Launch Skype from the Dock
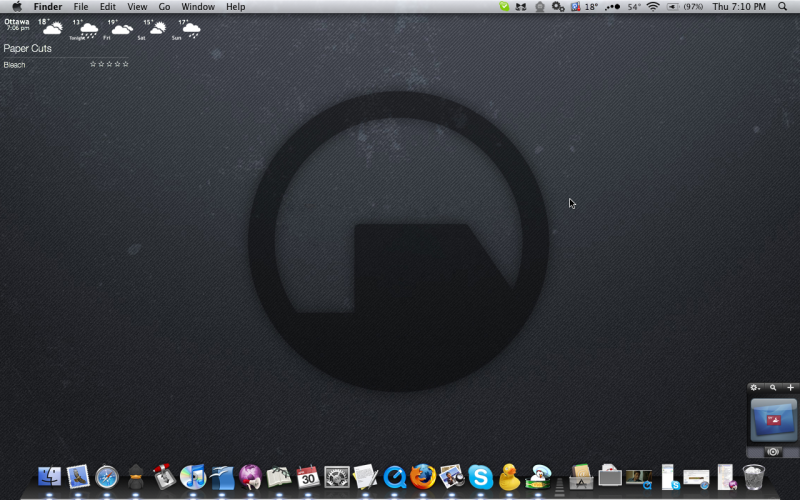This screenshot has width=800, height=500. [x=481, y=478]
